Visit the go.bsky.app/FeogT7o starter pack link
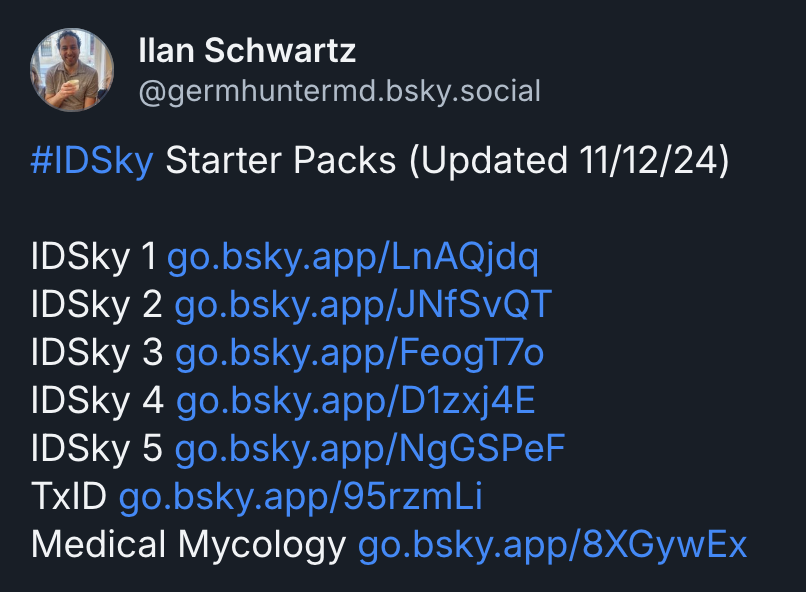Screen dimensions: 806x592 click(360, 353)
